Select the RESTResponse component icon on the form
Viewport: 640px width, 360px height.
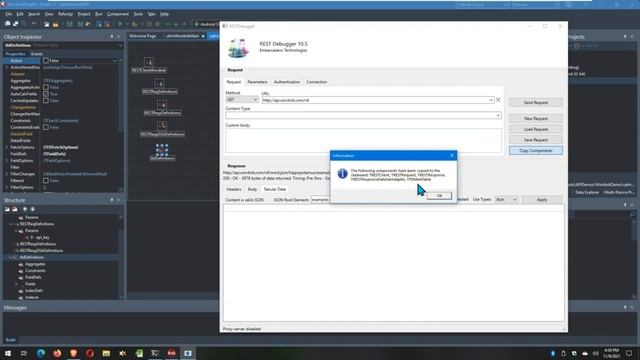click(162, 105)
